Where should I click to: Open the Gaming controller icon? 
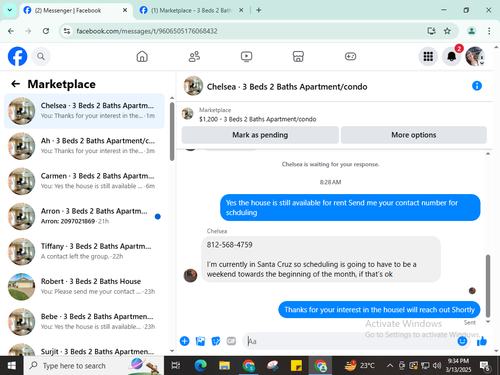350,56
